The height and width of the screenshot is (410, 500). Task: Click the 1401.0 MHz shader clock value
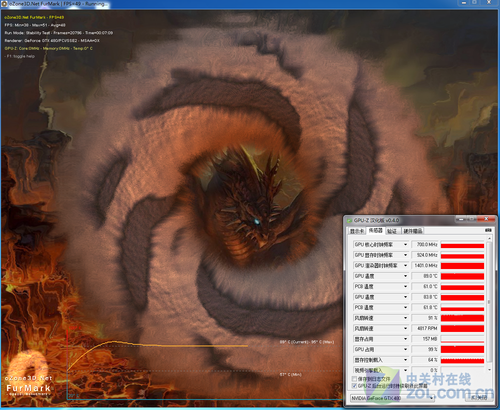[x=425, y=266]
